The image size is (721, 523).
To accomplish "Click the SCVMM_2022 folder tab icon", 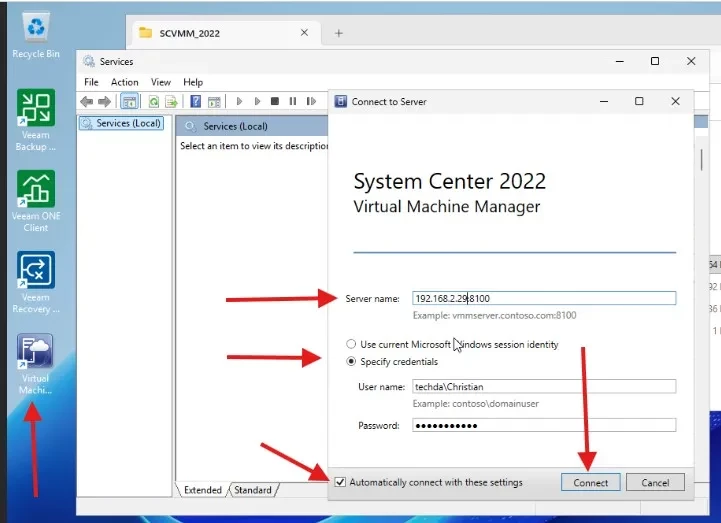I will (x=145, y=33).
